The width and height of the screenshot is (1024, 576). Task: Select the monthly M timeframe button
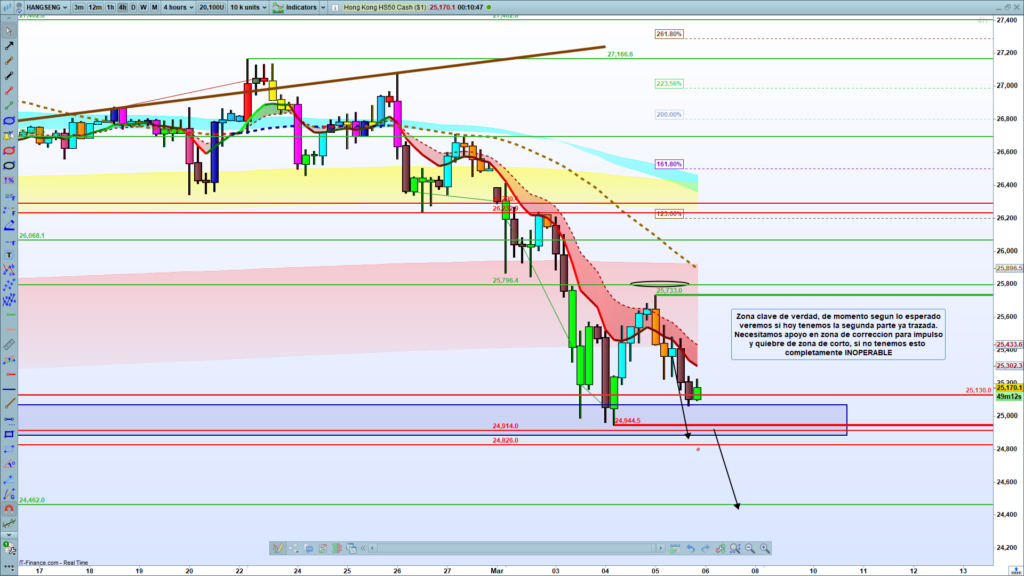154,7
